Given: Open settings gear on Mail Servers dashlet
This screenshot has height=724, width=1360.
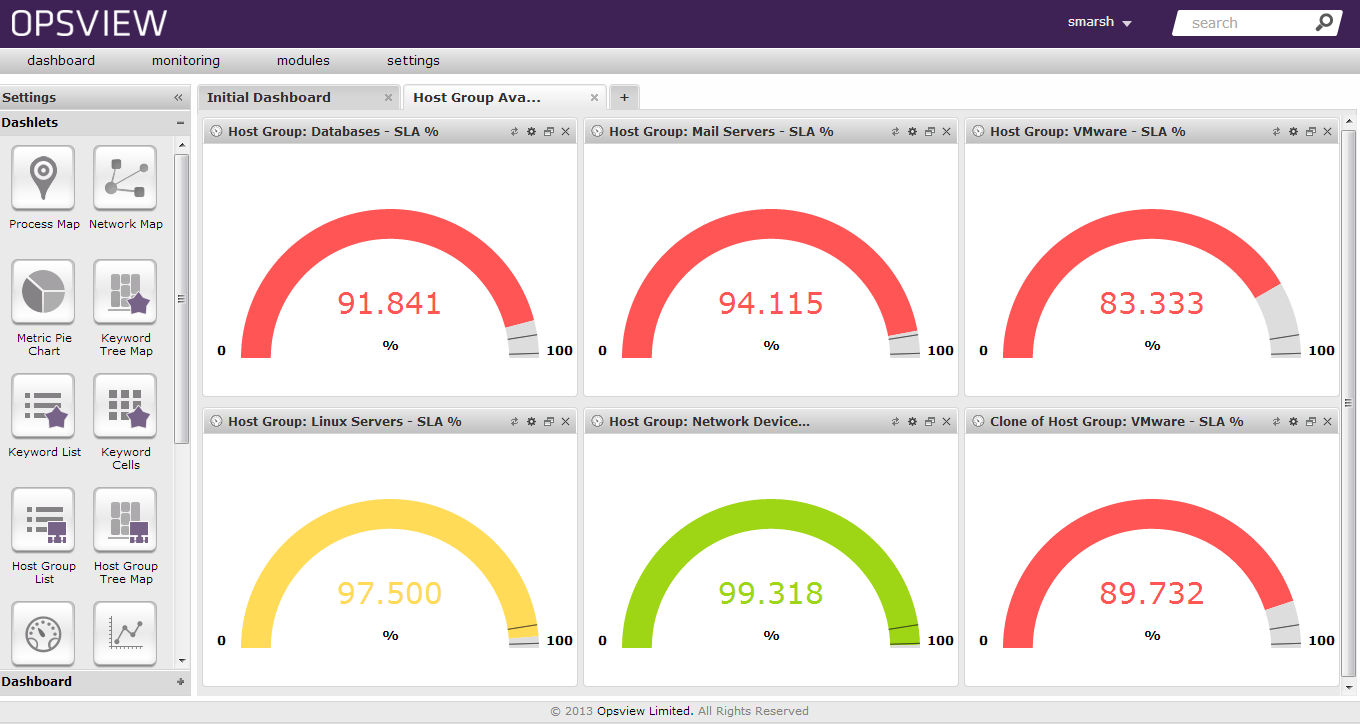Looking at the screenshot, I should (912, 131).
